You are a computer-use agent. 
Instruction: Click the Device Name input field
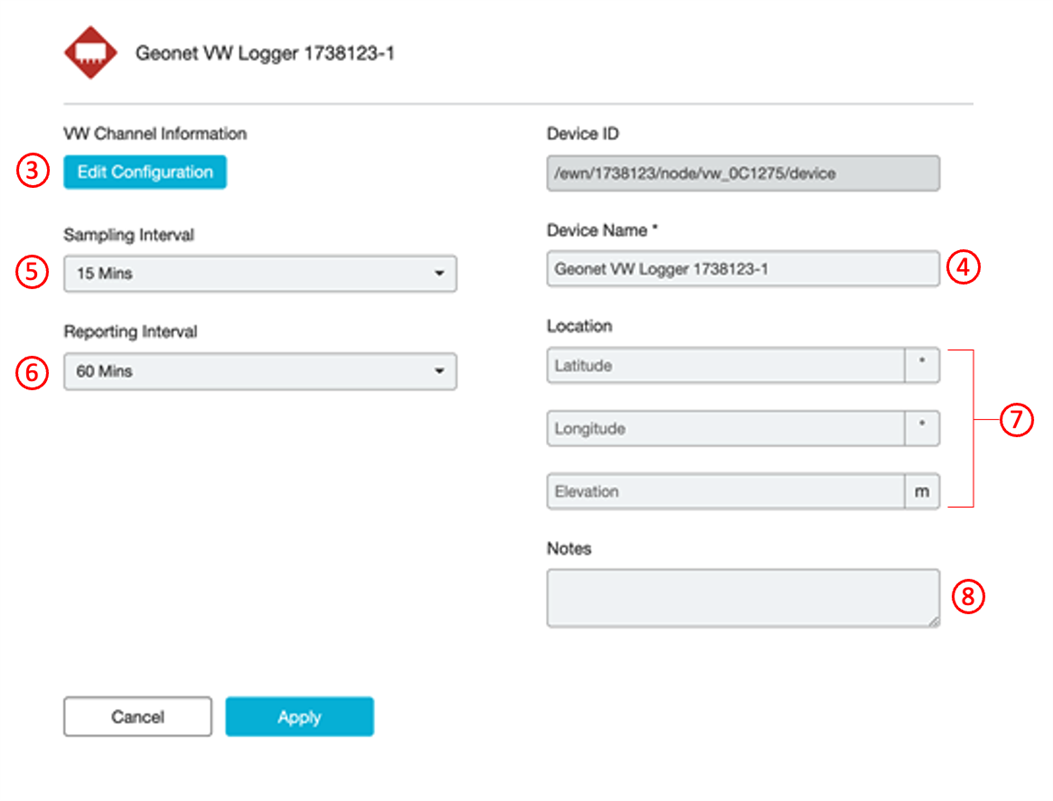click(x=743, y=269)
